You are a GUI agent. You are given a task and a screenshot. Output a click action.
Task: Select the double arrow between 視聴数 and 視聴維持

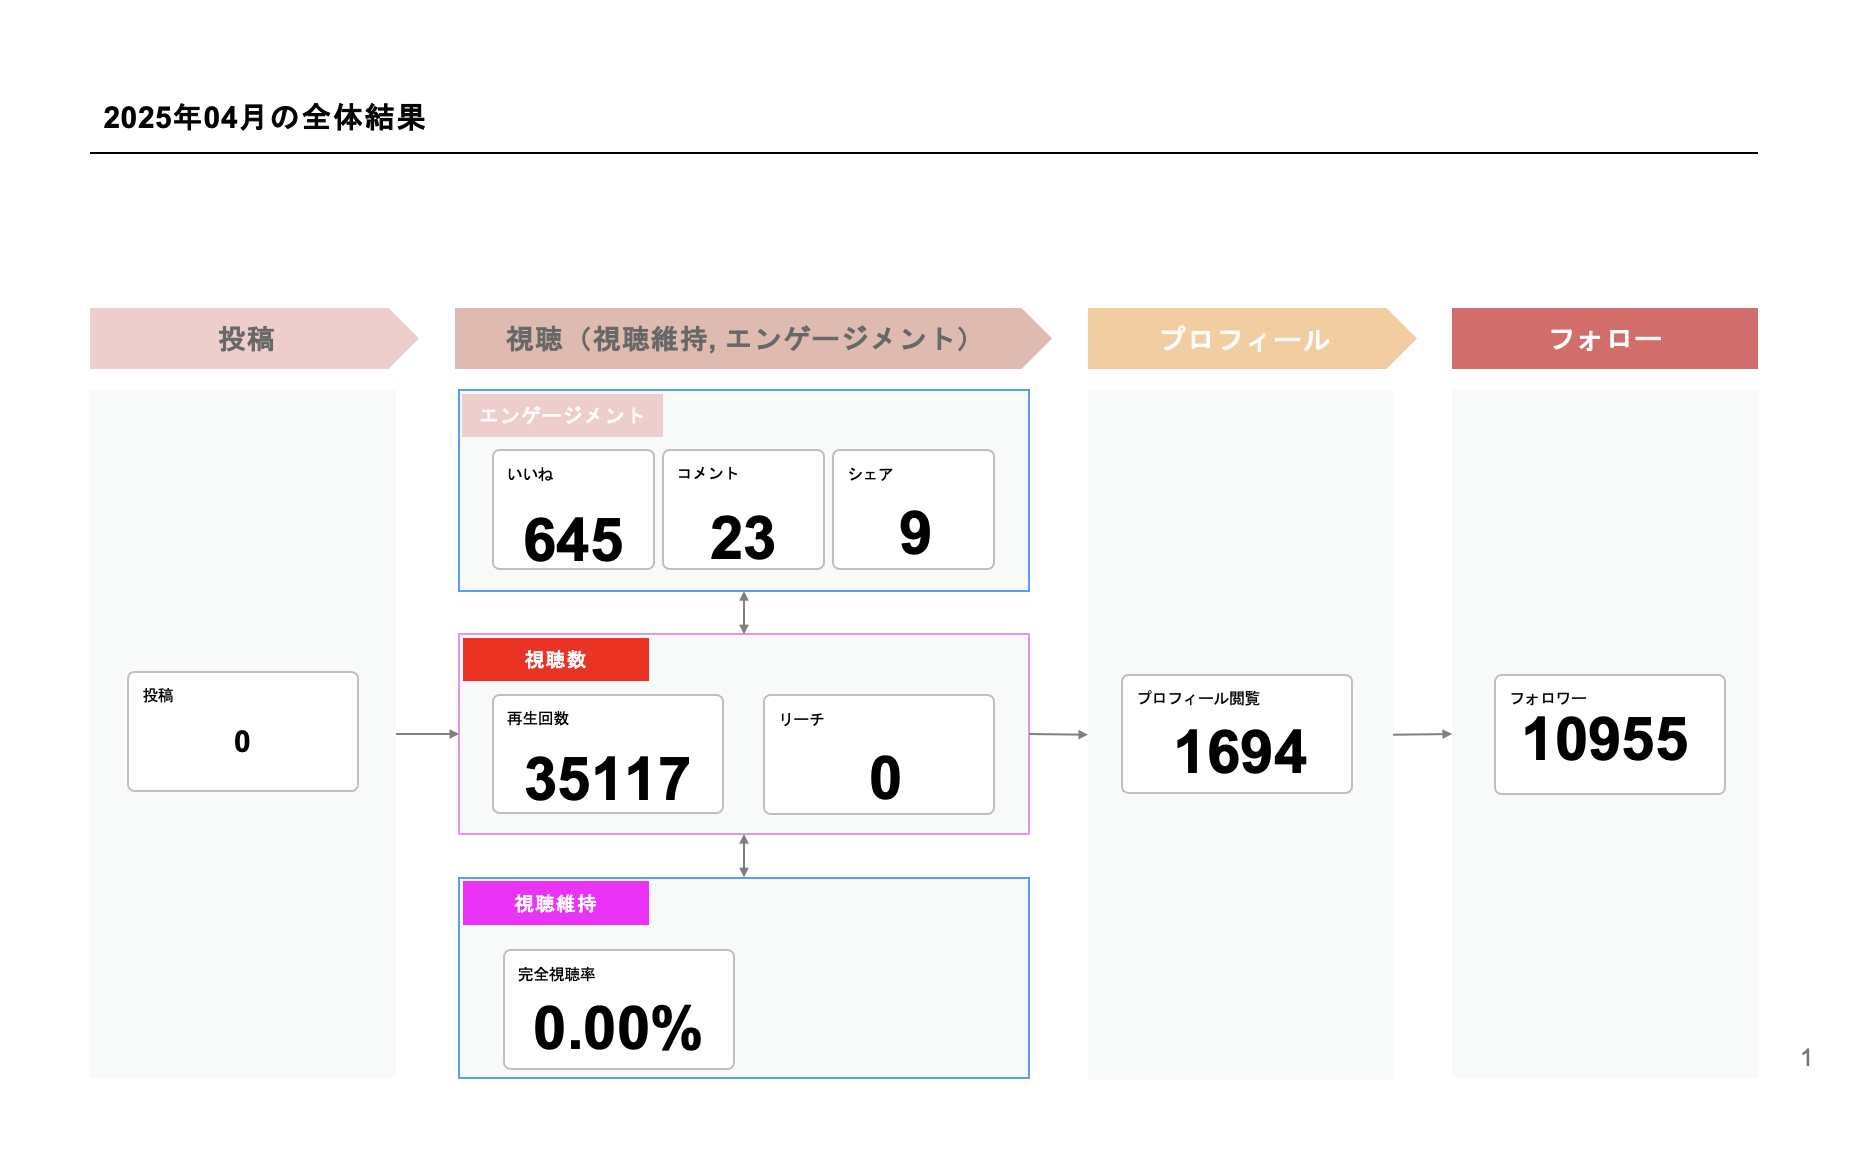click(x=744, y=856)
